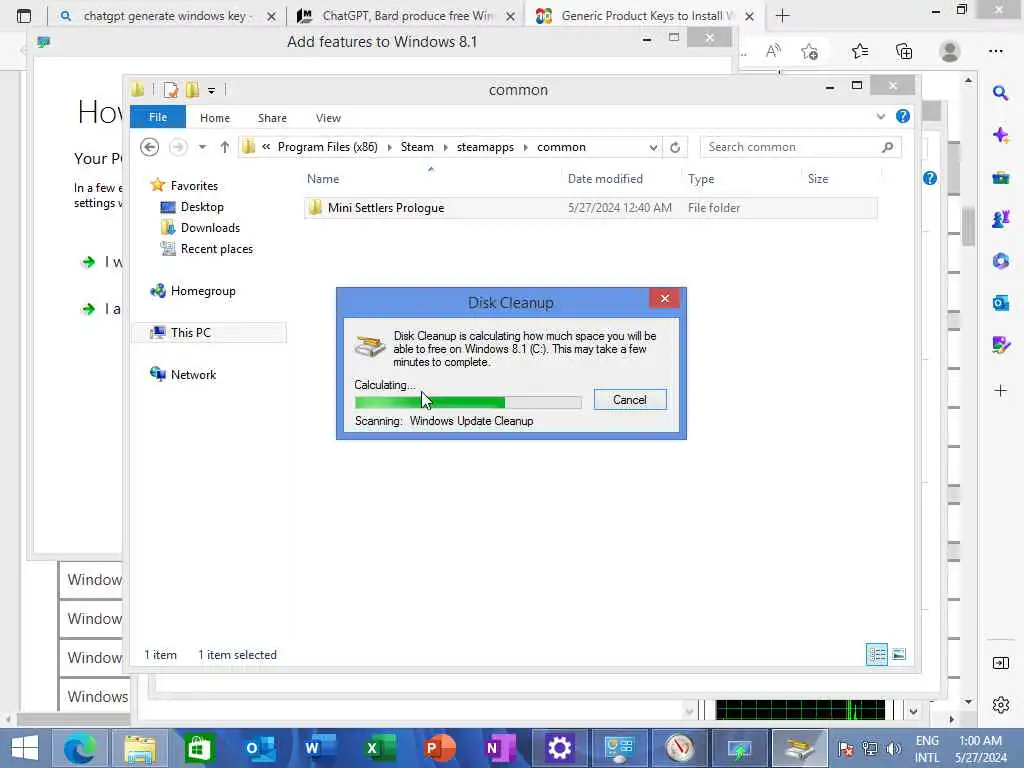The image size is (1024, 768).
Task: Open the Explorer File tab
Action: pyautogui.click(x=157, y=118)
